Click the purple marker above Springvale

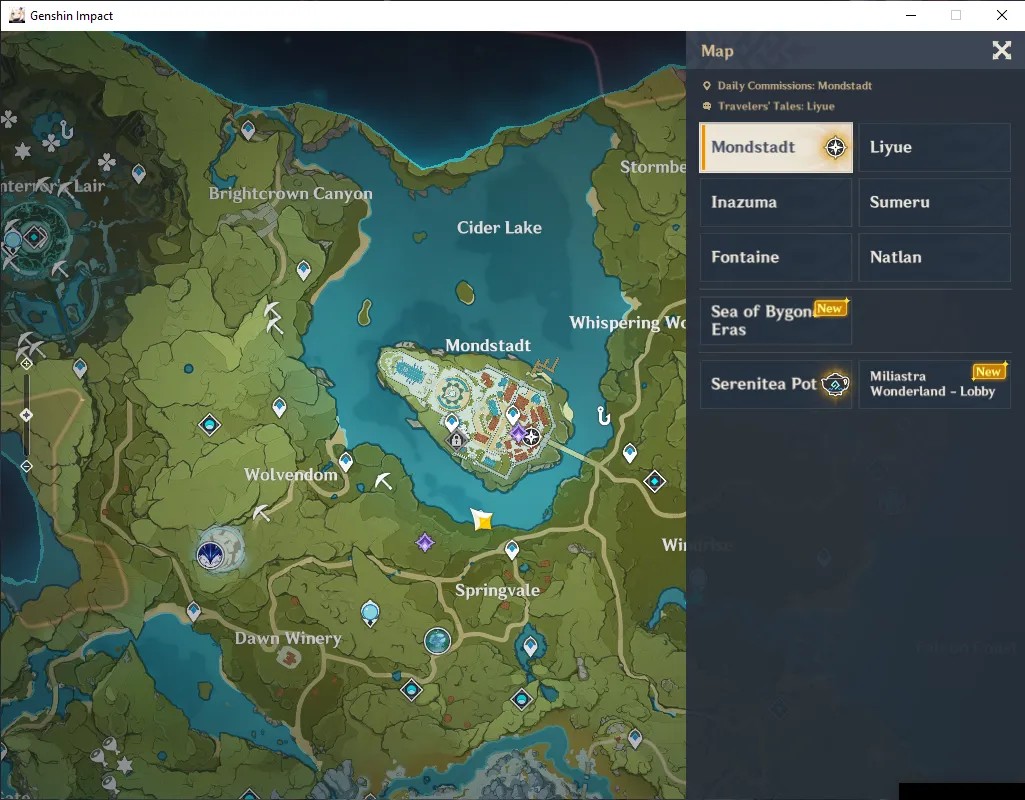[x=425, y=542]
